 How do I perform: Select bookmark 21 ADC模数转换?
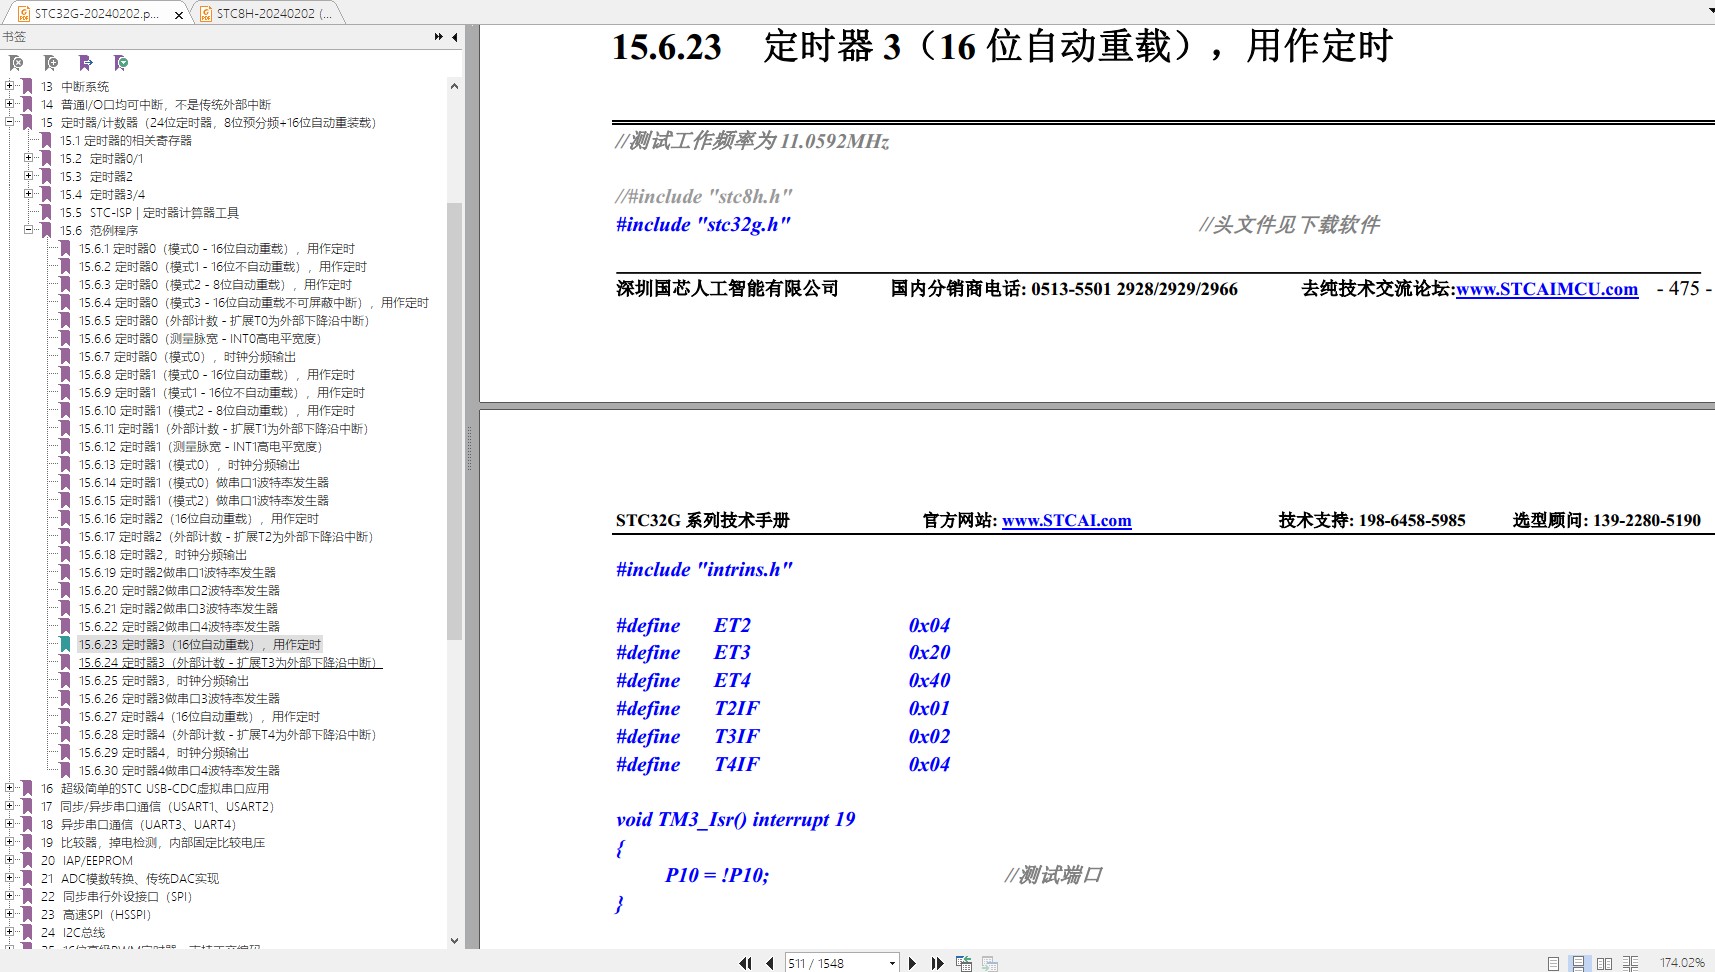[x=130, y=879]
